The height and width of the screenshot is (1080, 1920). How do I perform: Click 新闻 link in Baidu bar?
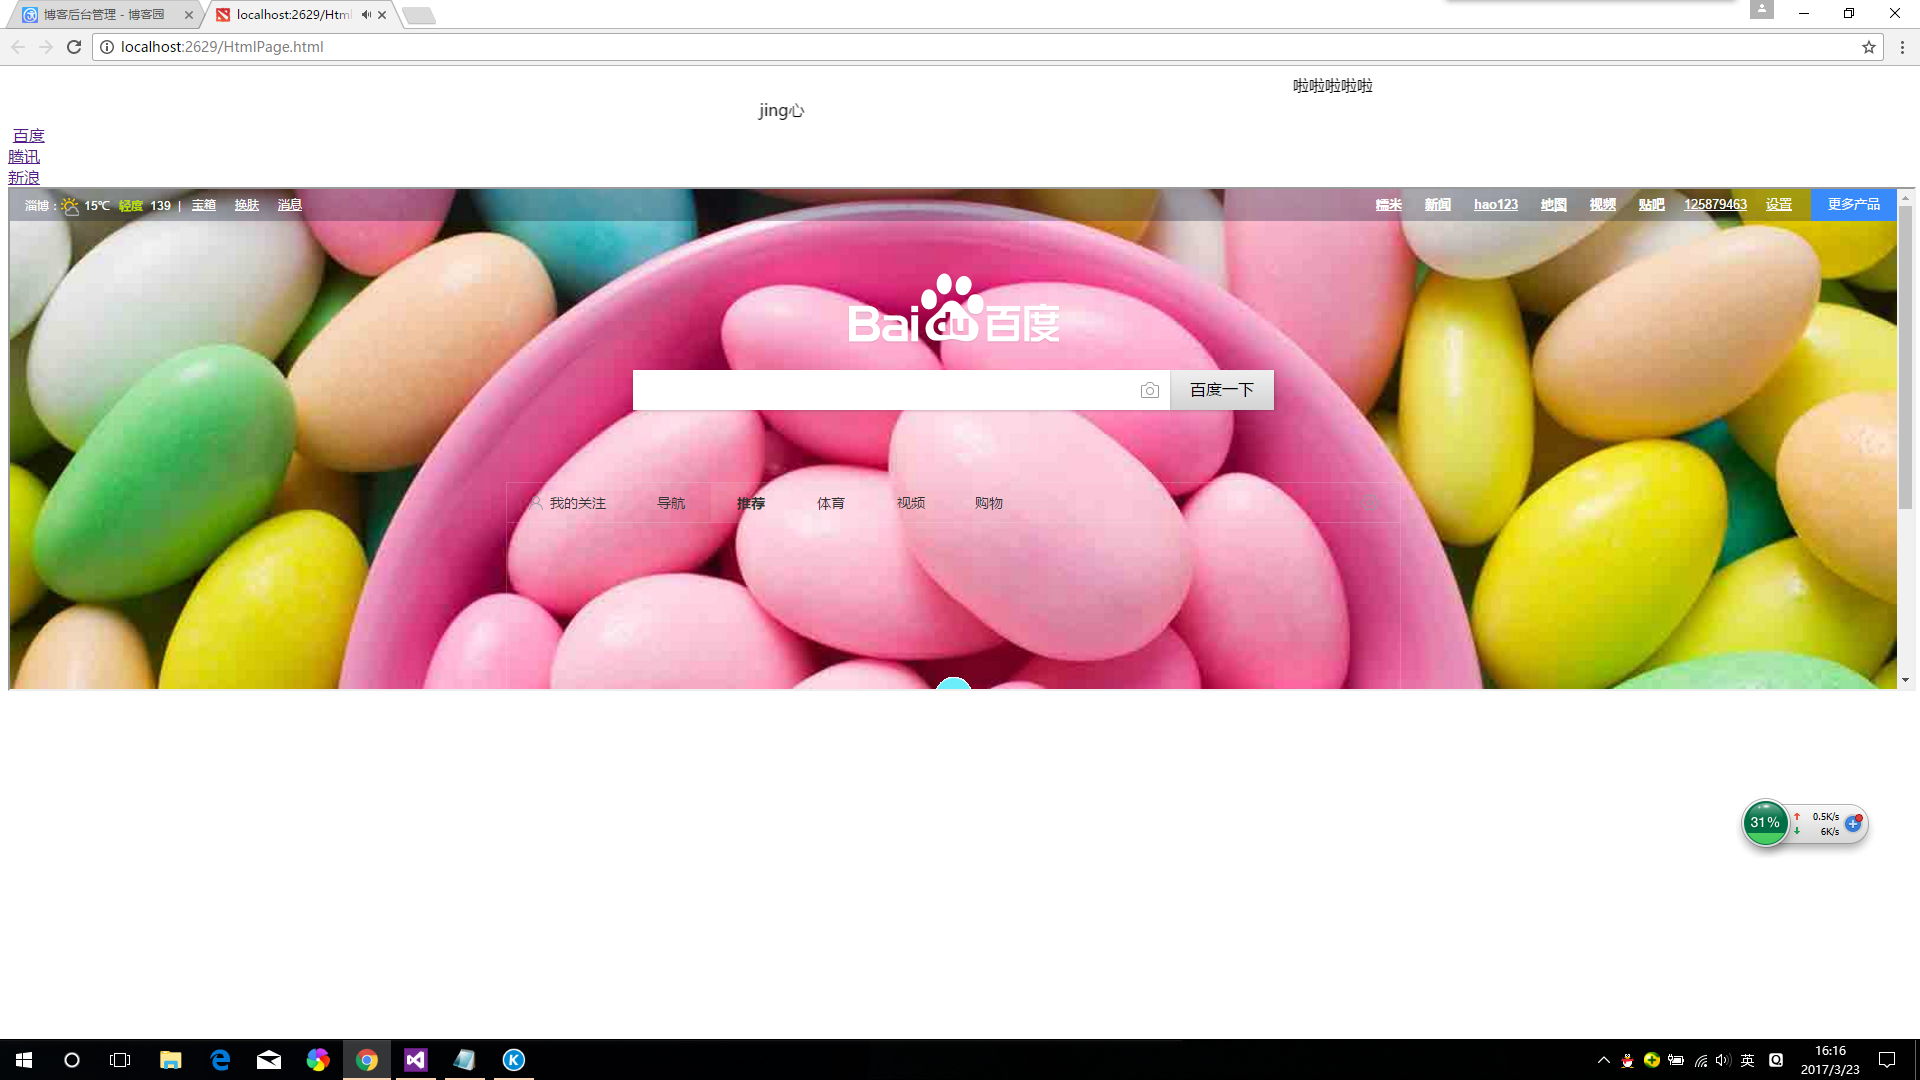[x=1438, y=205]
